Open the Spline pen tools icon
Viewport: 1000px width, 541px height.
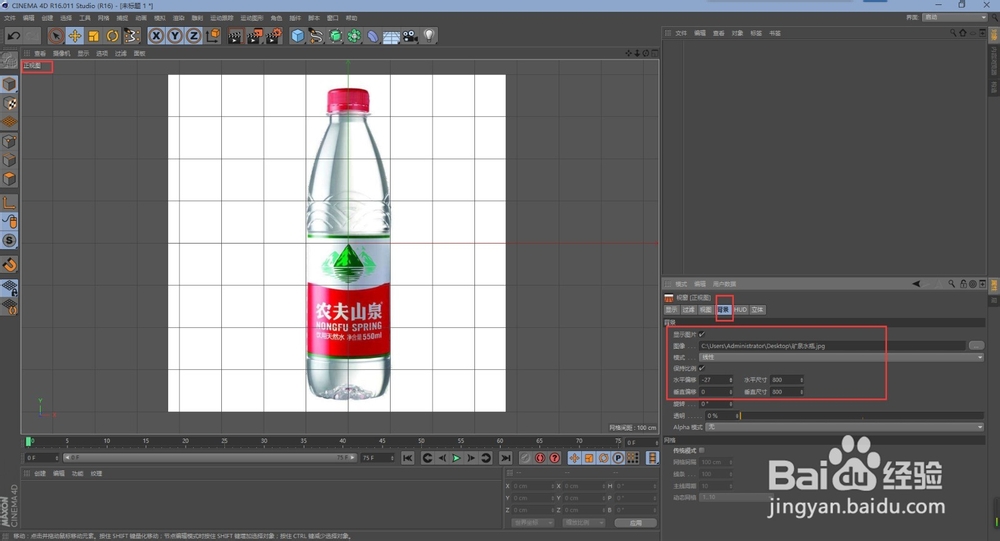[316, 36]
